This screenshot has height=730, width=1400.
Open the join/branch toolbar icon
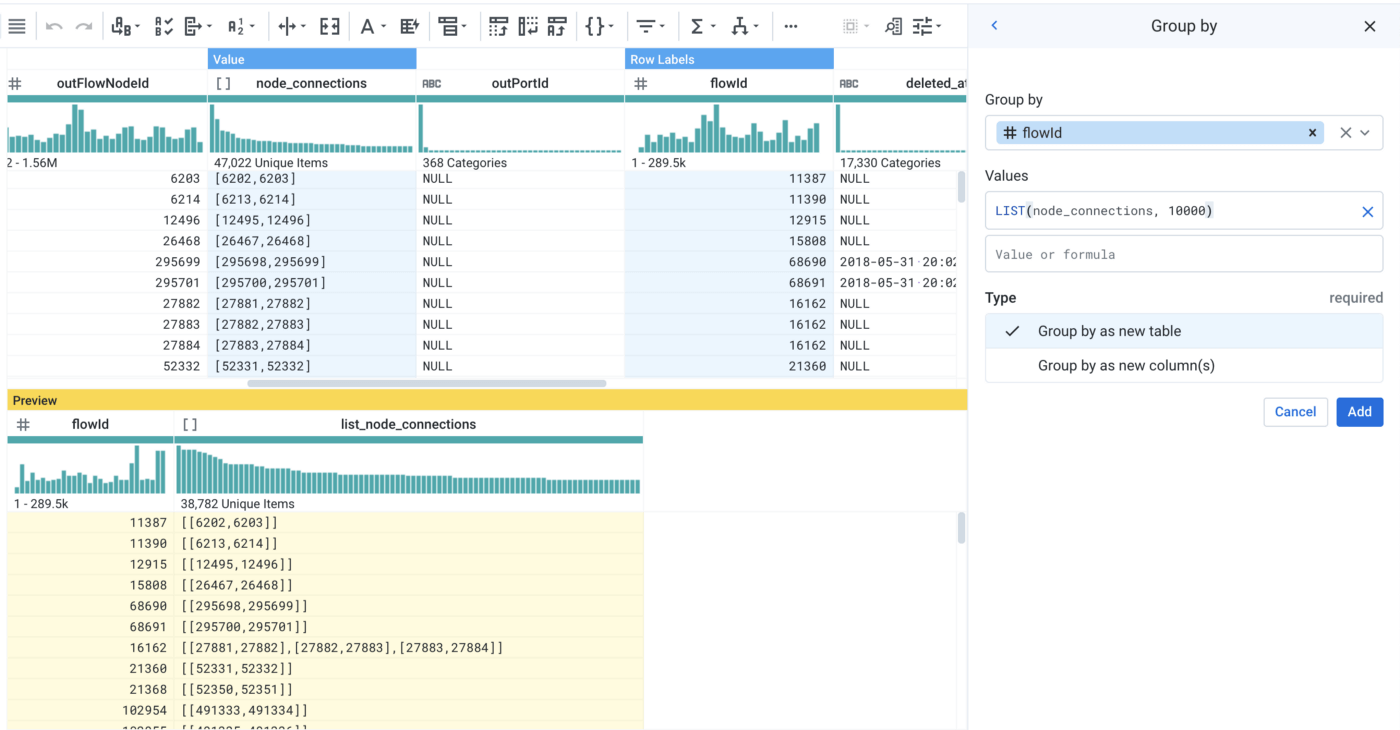745,27
